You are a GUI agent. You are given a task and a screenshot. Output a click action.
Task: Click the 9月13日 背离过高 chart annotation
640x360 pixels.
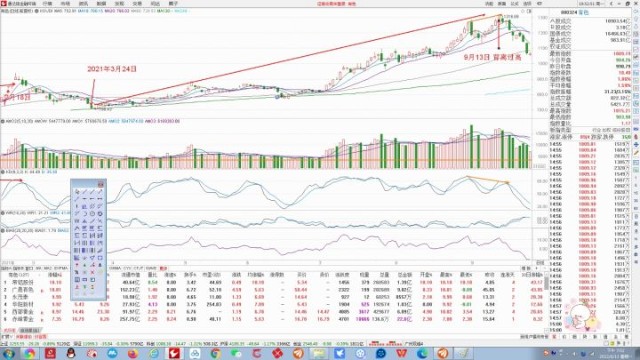coord(493,58)
